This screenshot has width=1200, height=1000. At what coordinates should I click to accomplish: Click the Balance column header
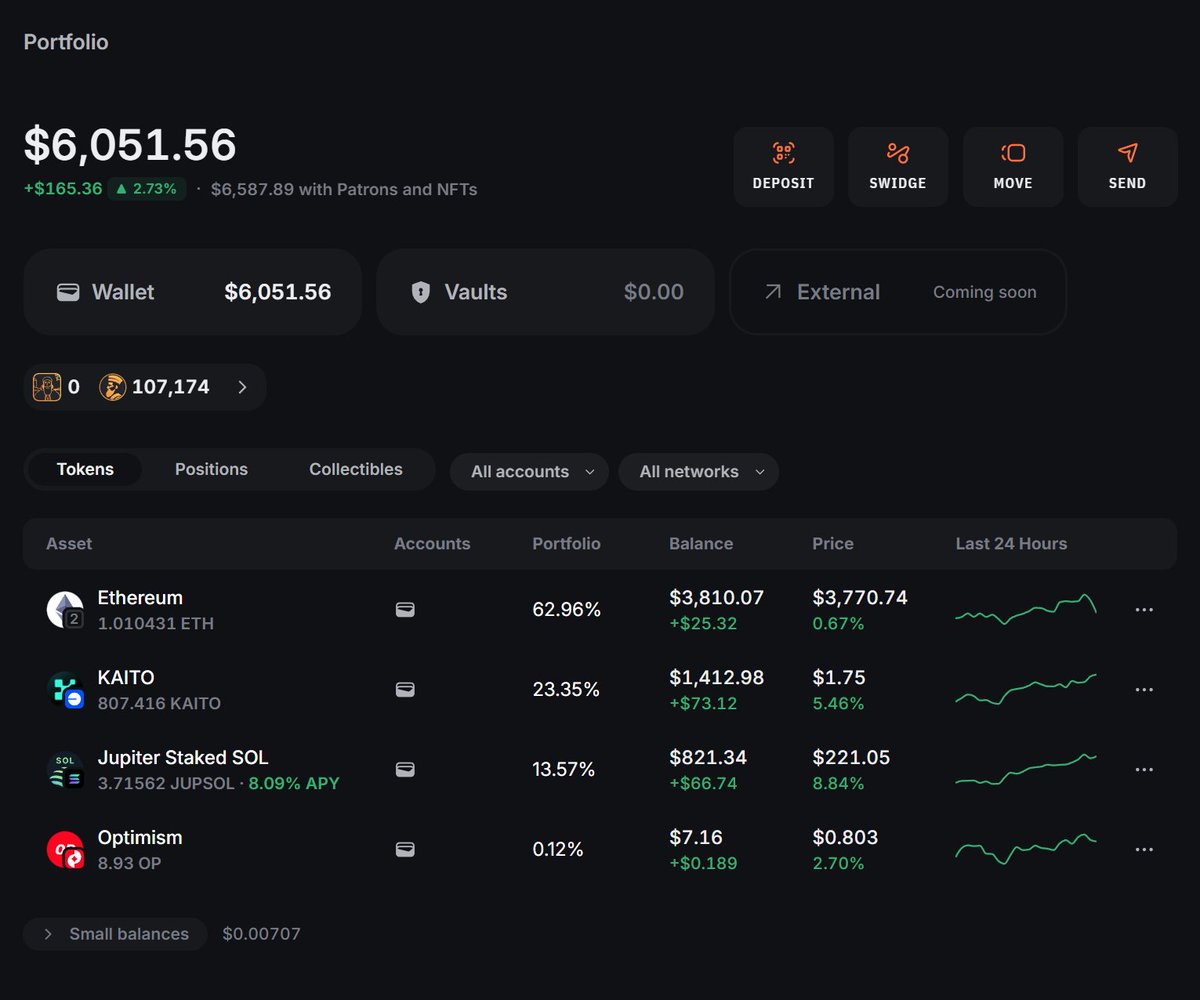(x=701, y=544)
